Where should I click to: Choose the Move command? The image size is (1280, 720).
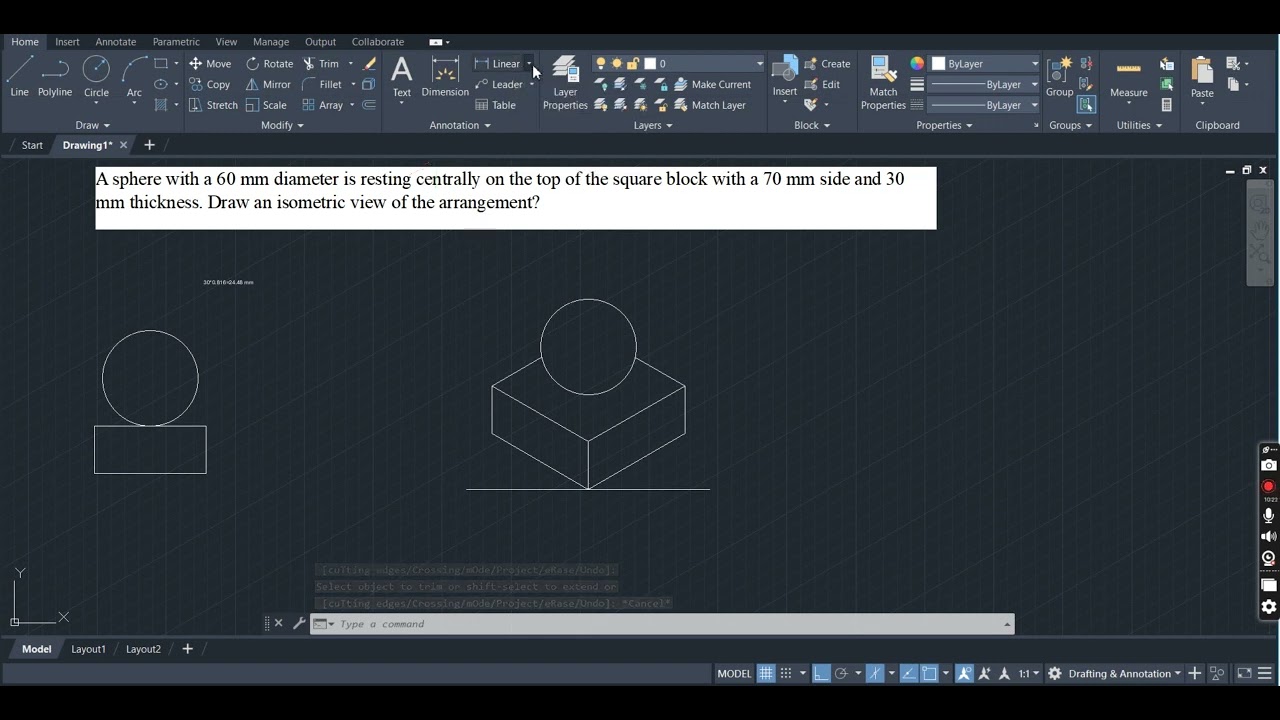tap(210, 63)
